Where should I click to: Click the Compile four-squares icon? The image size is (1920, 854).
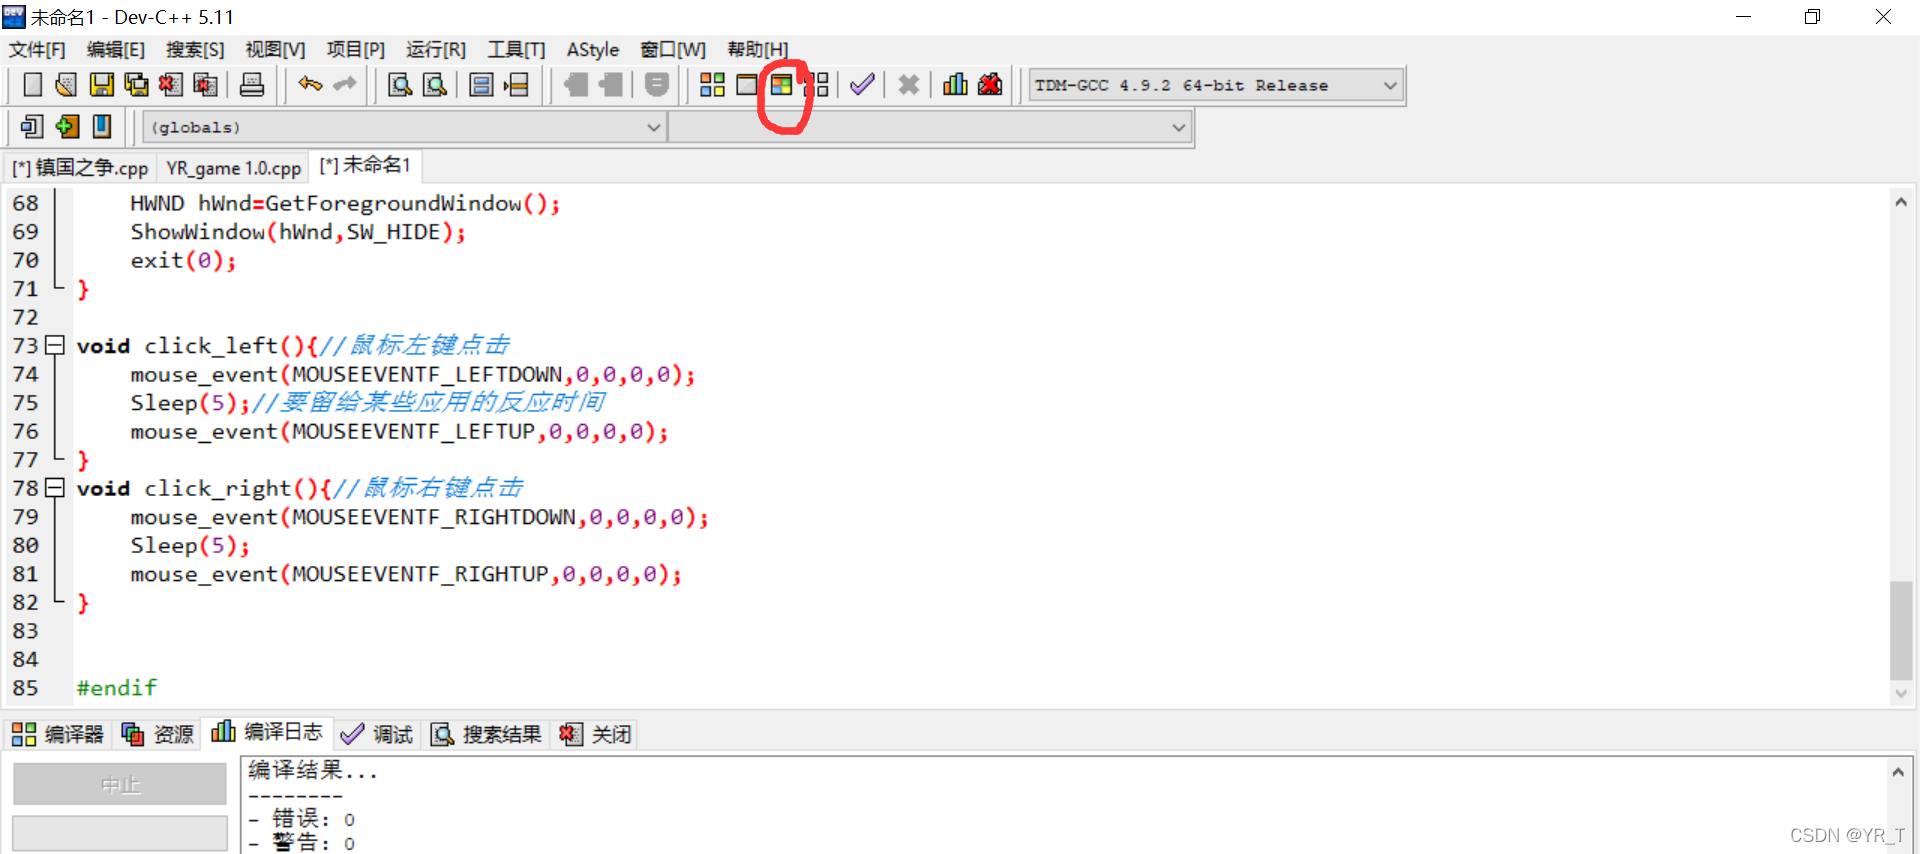point(712,85)
